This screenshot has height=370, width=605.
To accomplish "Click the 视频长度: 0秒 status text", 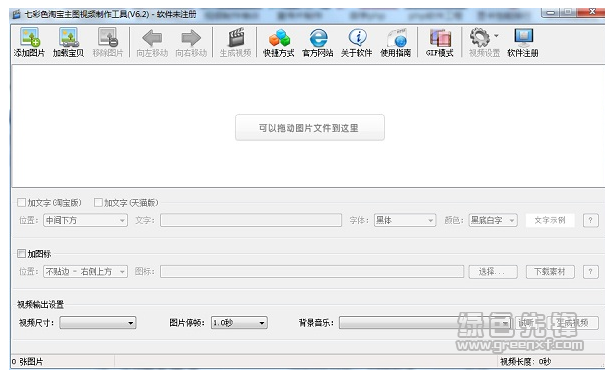I will click(x=526, y=362).
